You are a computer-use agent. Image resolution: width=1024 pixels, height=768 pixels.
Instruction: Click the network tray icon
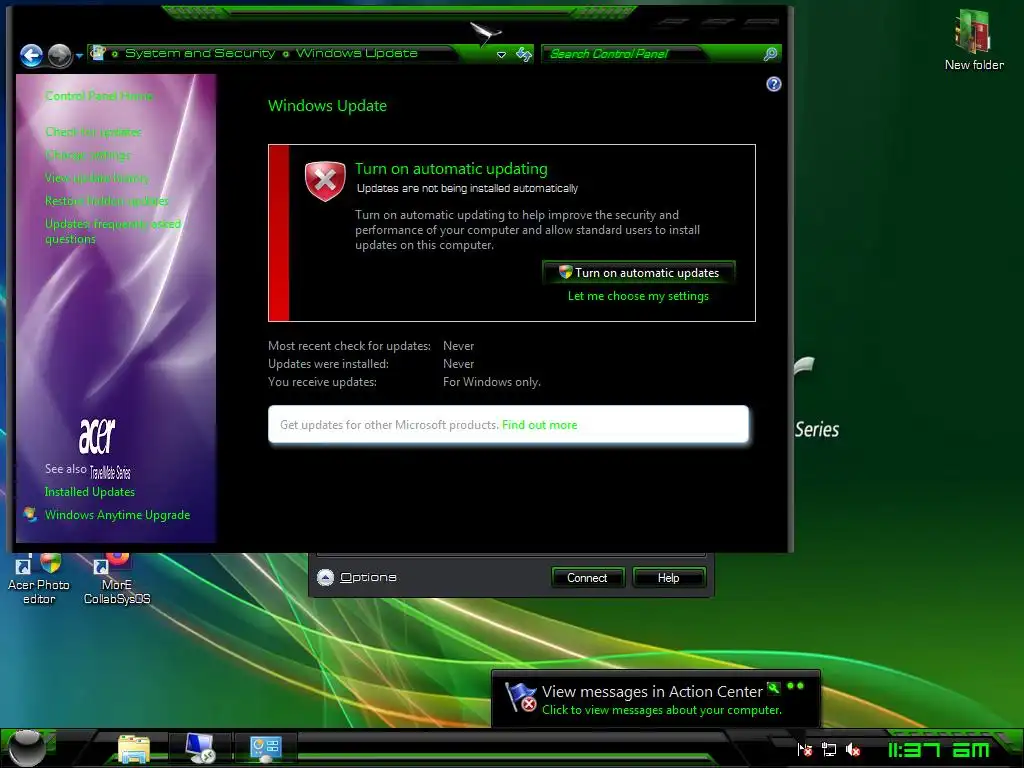829,750
